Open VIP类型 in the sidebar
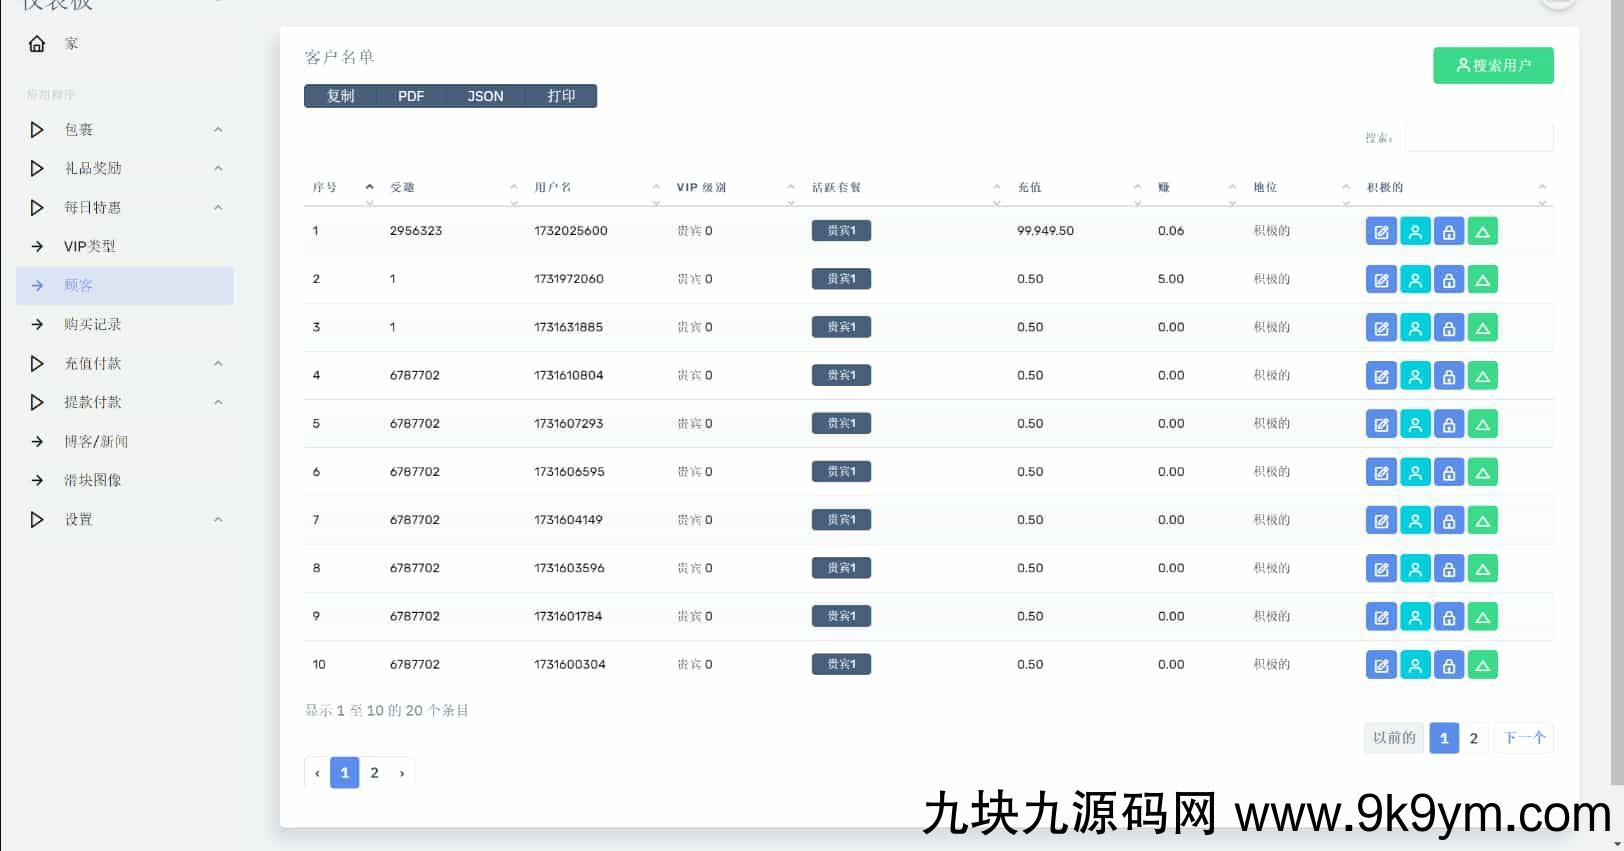The height and width of the screenshot is (851, 1624). coord(89,247)
